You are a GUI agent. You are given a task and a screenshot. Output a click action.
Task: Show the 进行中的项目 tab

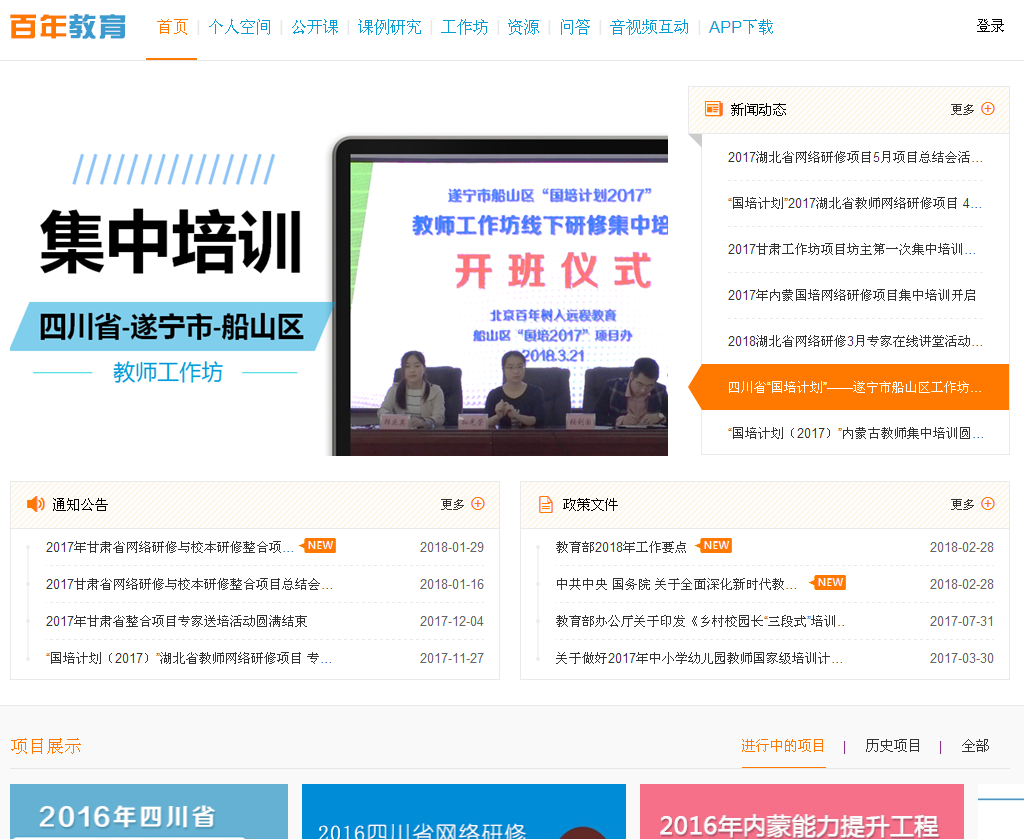coord(783,746)
